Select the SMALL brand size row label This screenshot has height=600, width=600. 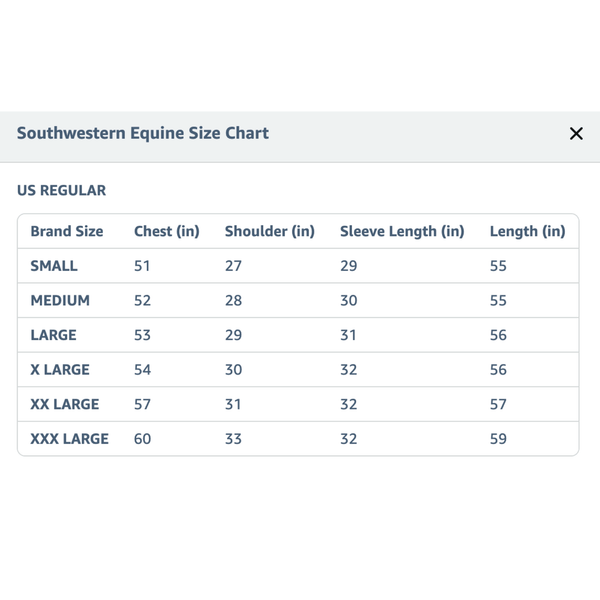click(54, 266)
